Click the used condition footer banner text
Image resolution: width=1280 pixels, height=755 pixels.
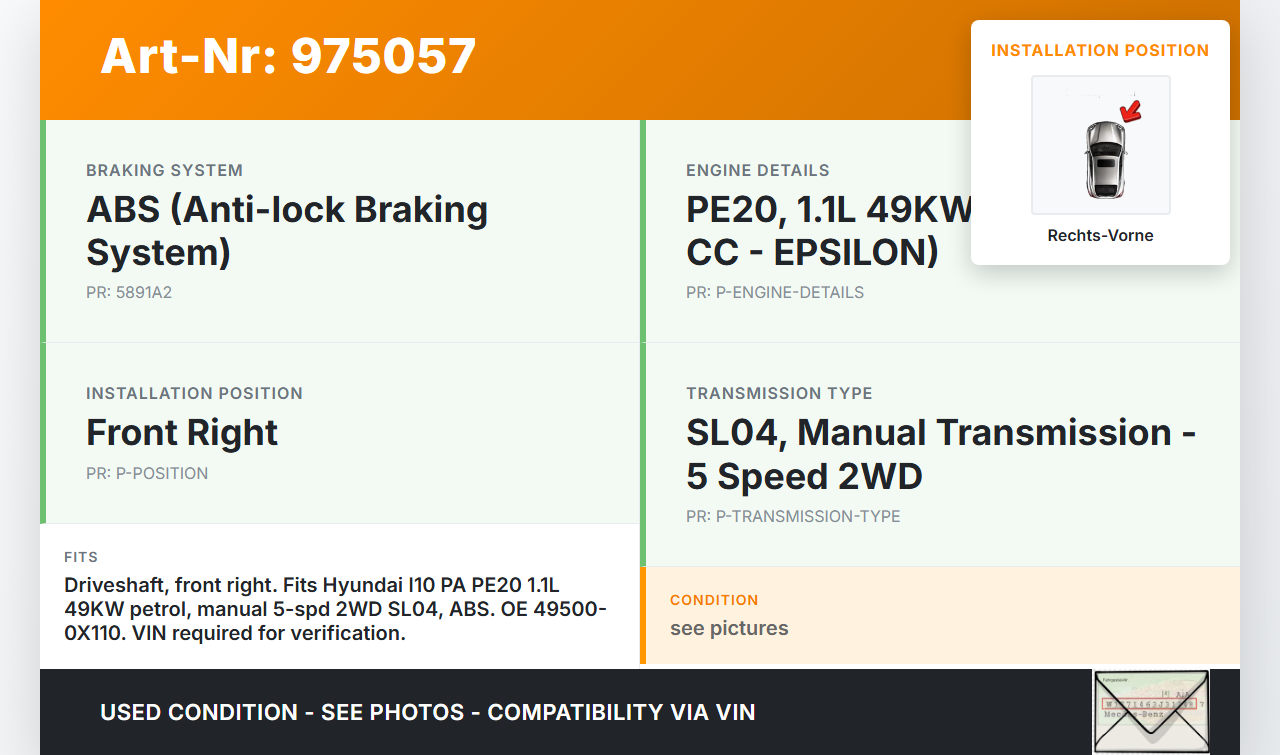[x=428, y=712]
